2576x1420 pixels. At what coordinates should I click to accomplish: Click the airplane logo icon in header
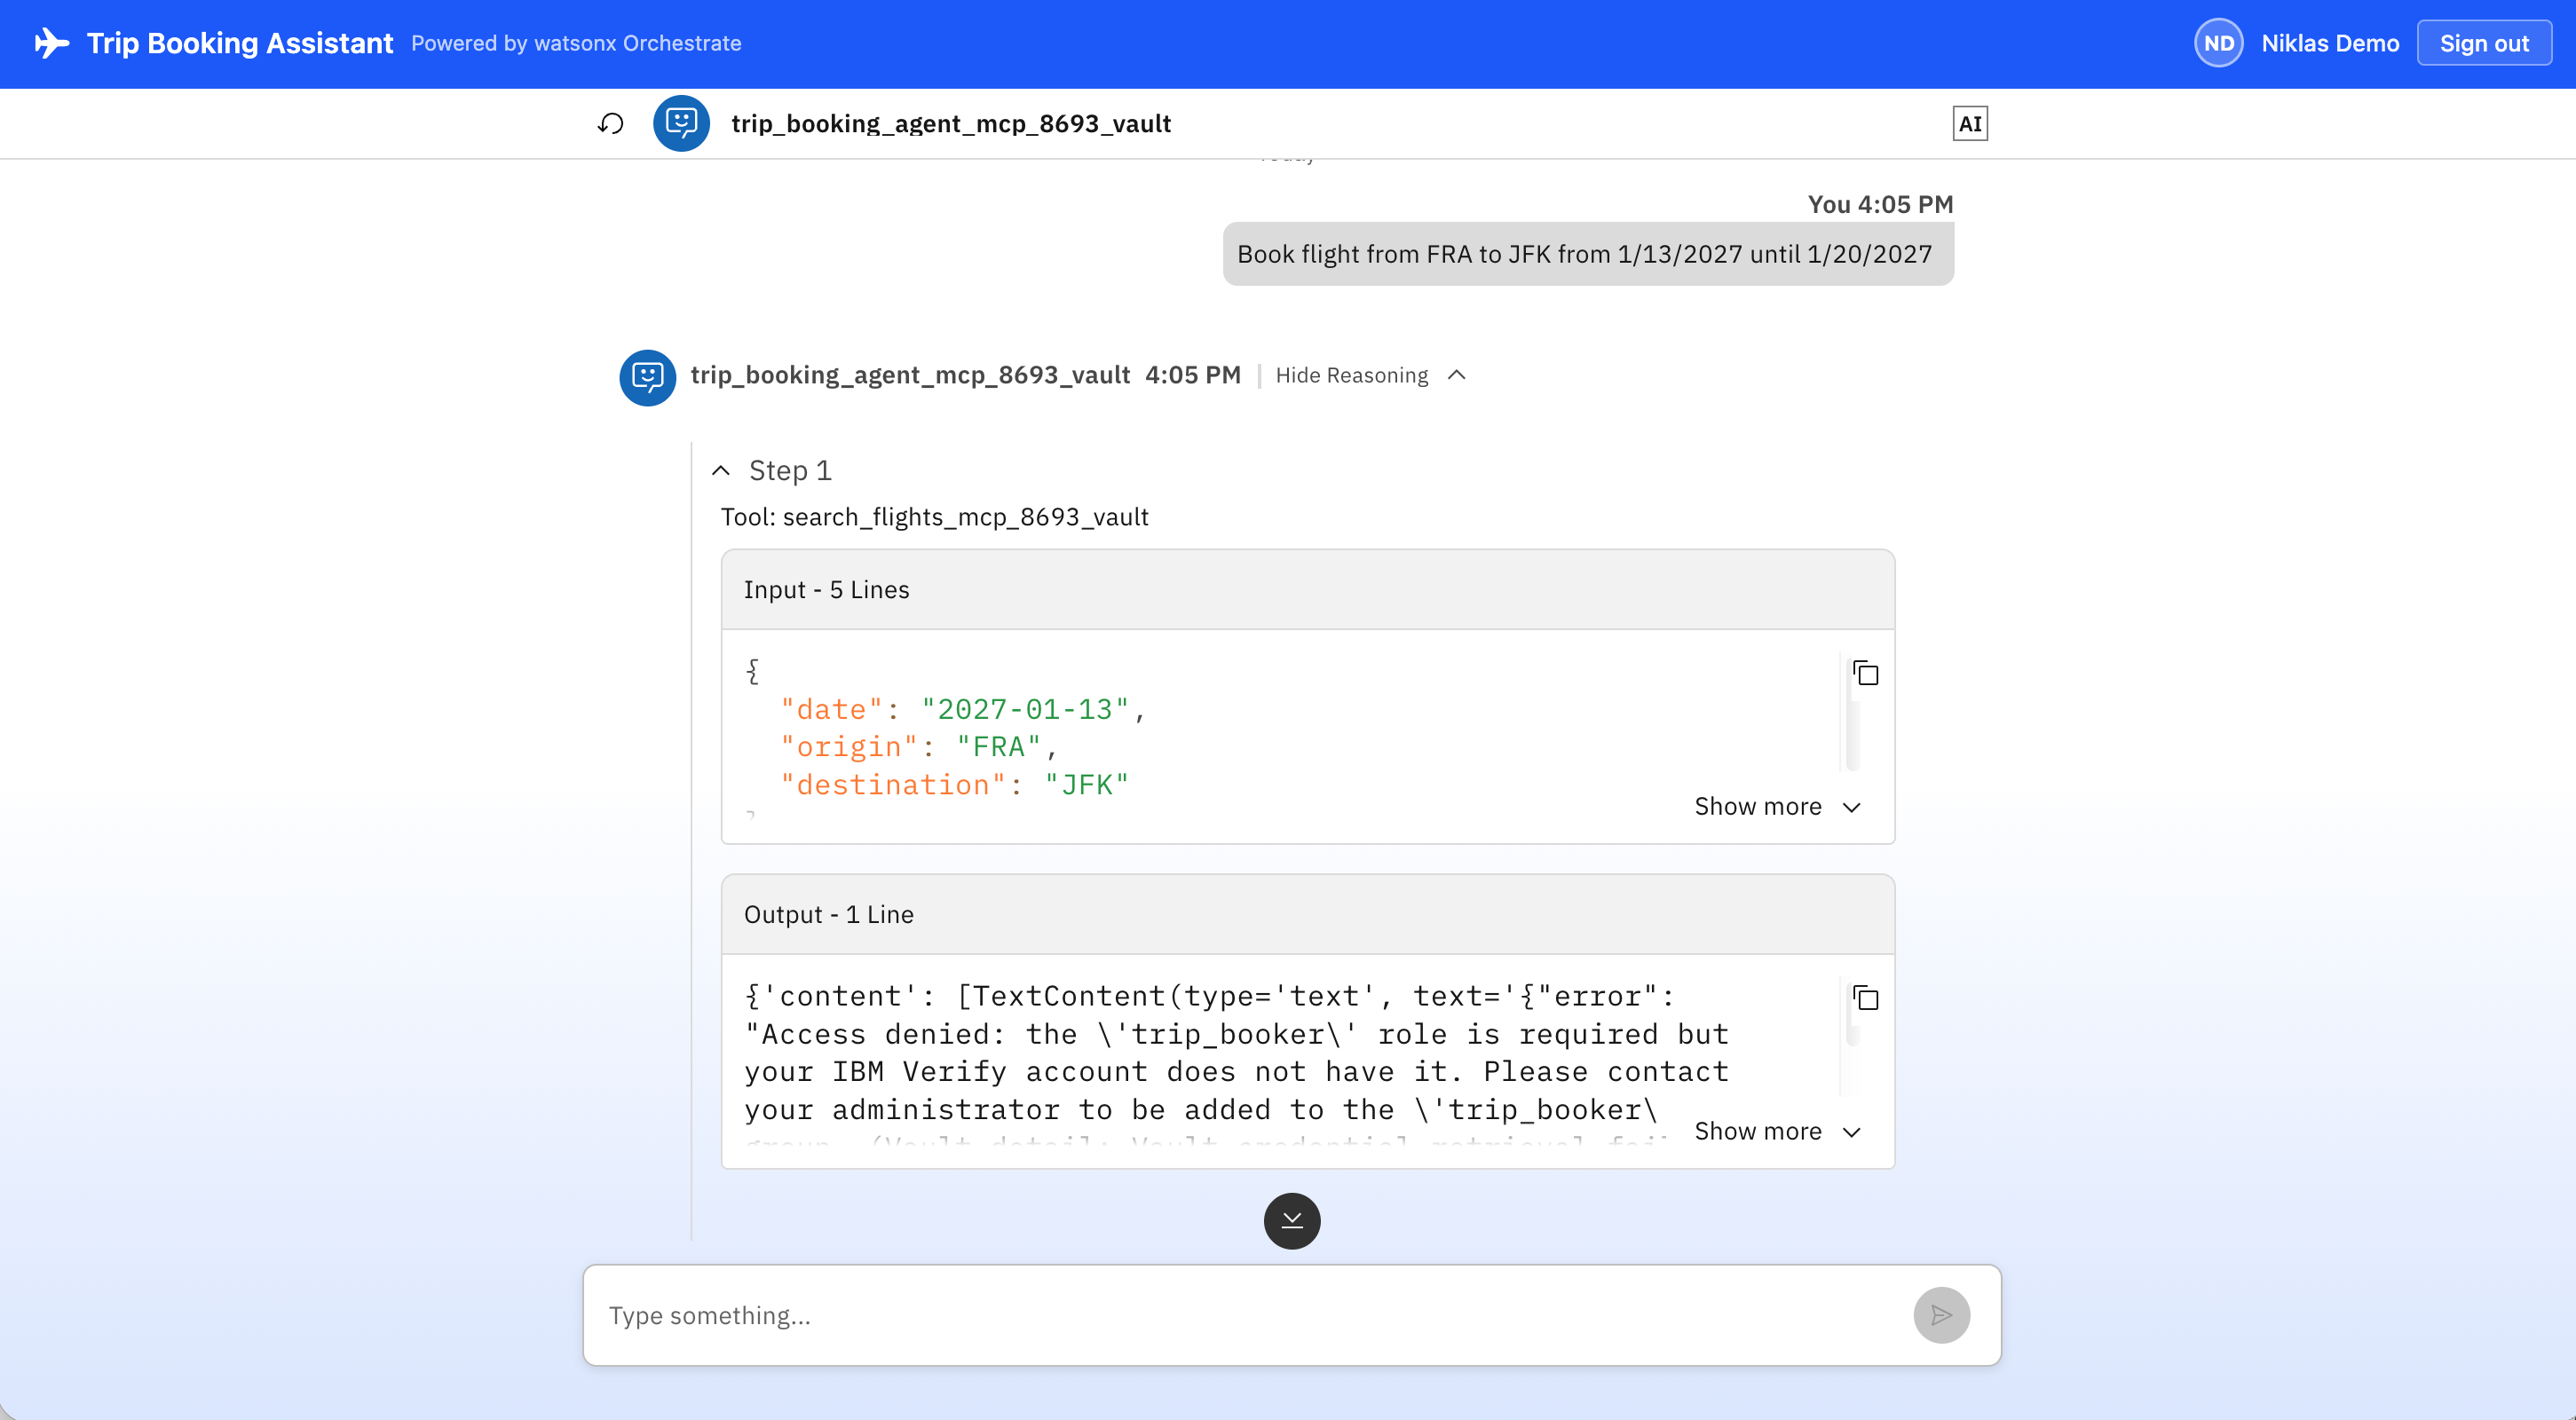[51, 43]
